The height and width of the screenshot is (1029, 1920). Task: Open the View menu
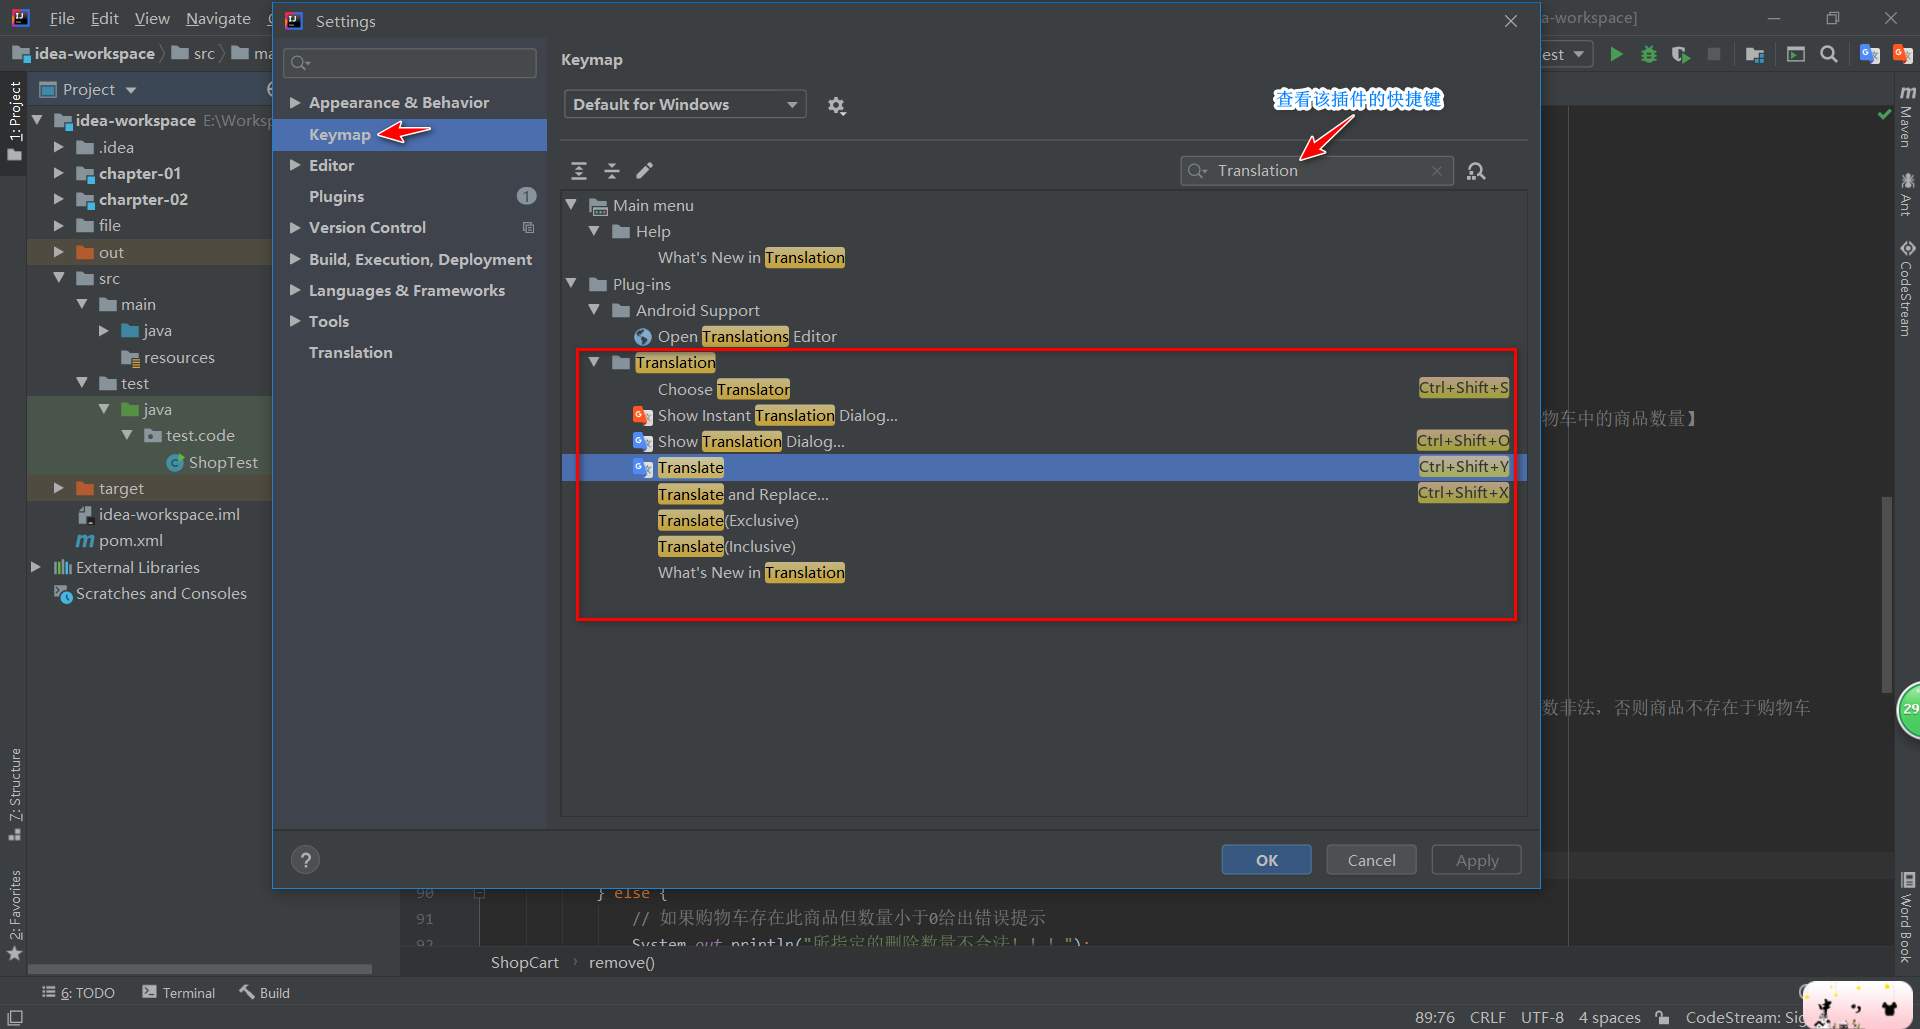point(152,18)
